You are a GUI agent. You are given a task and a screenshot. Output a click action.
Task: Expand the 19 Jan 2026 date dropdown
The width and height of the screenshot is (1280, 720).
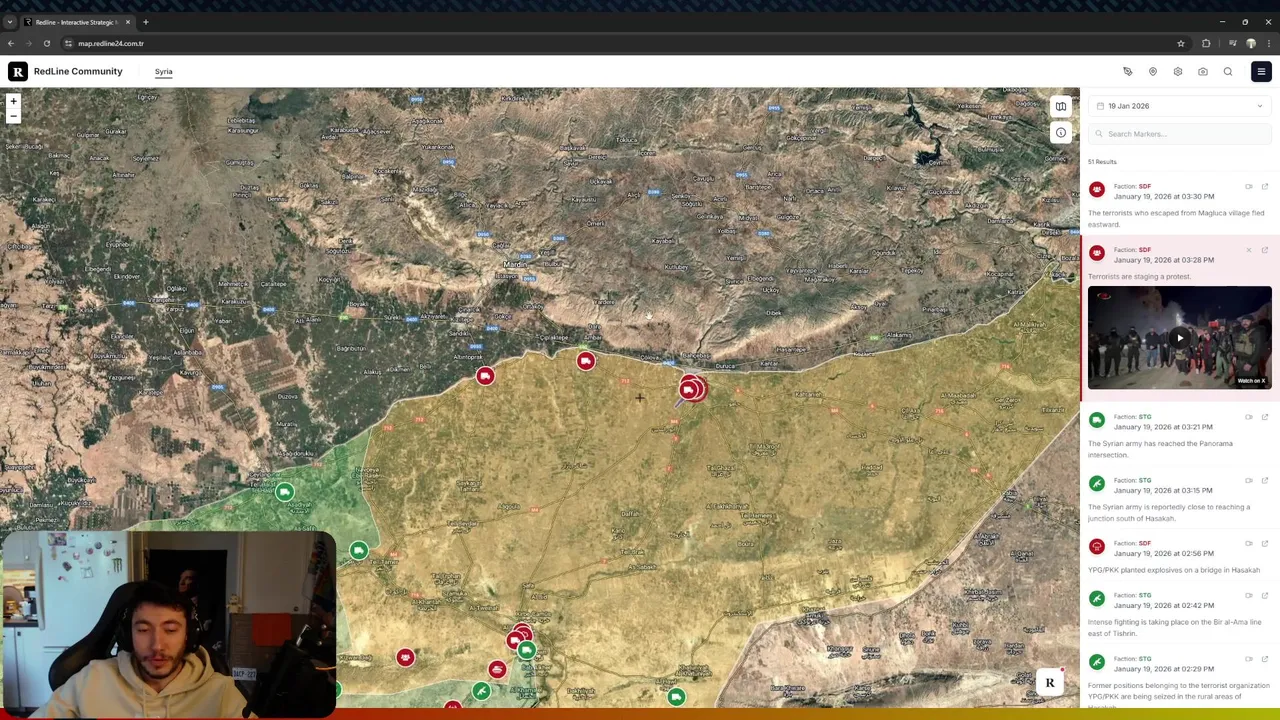pos(1180,106)
